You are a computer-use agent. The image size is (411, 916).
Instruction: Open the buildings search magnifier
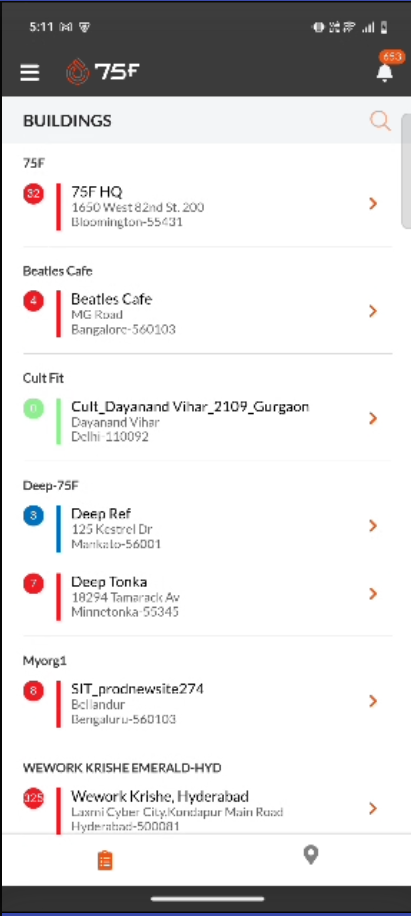[380, 121]
